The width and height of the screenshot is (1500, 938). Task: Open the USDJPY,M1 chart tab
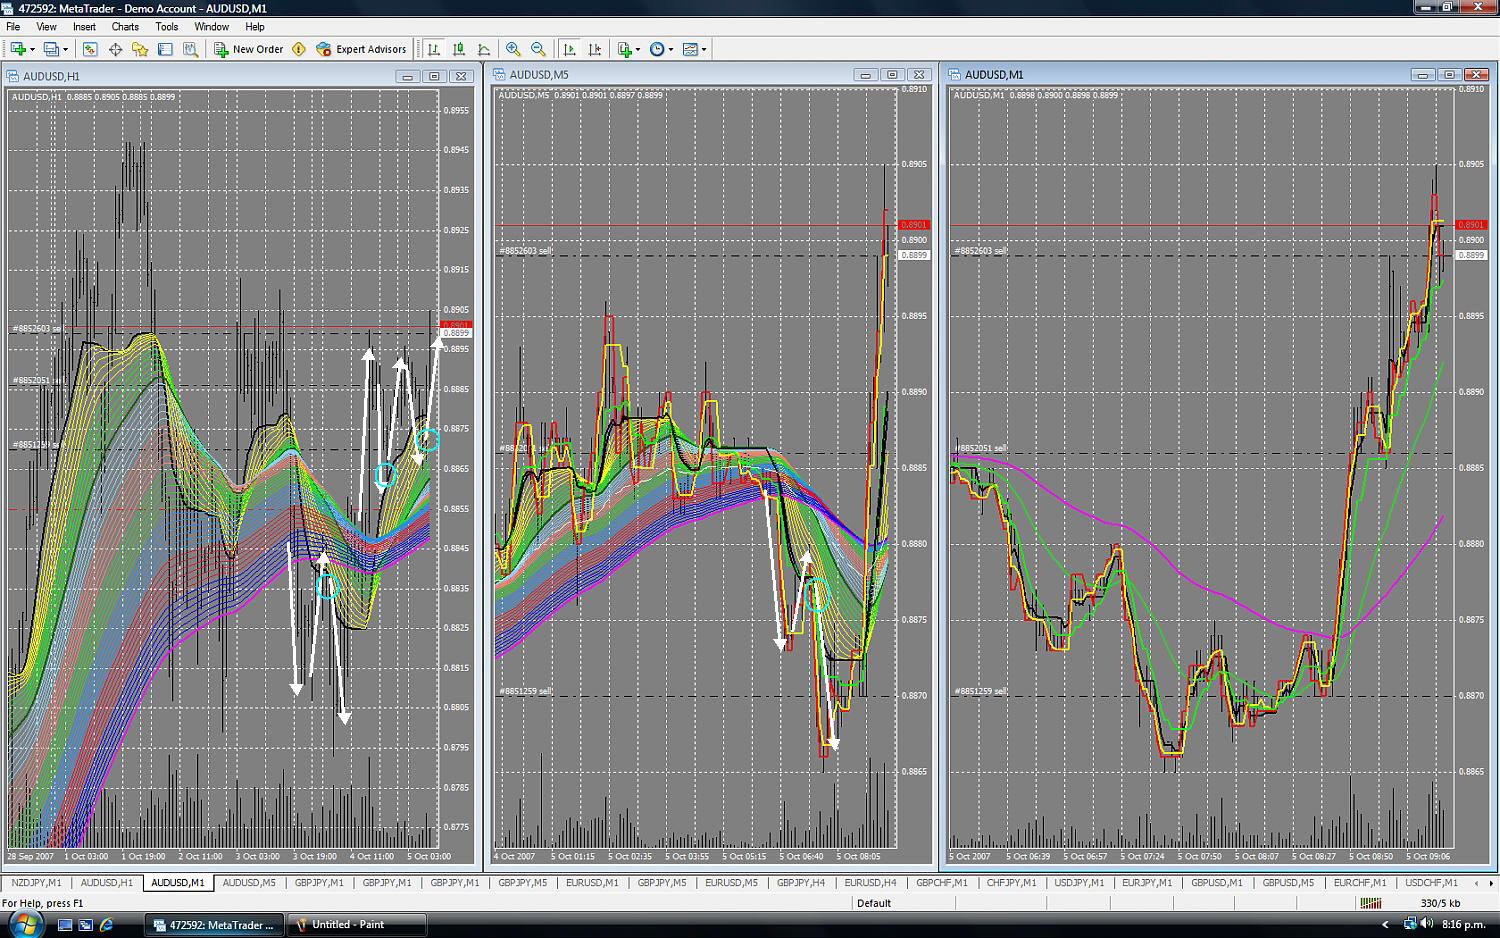click(1079, 883)
